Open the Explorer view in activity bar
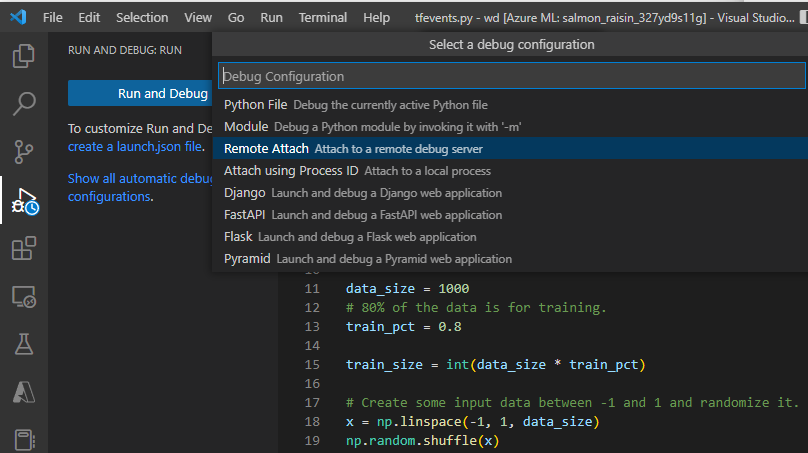This screenshot has width=808, height=453. pyautogui.click(x=24, y=57)
